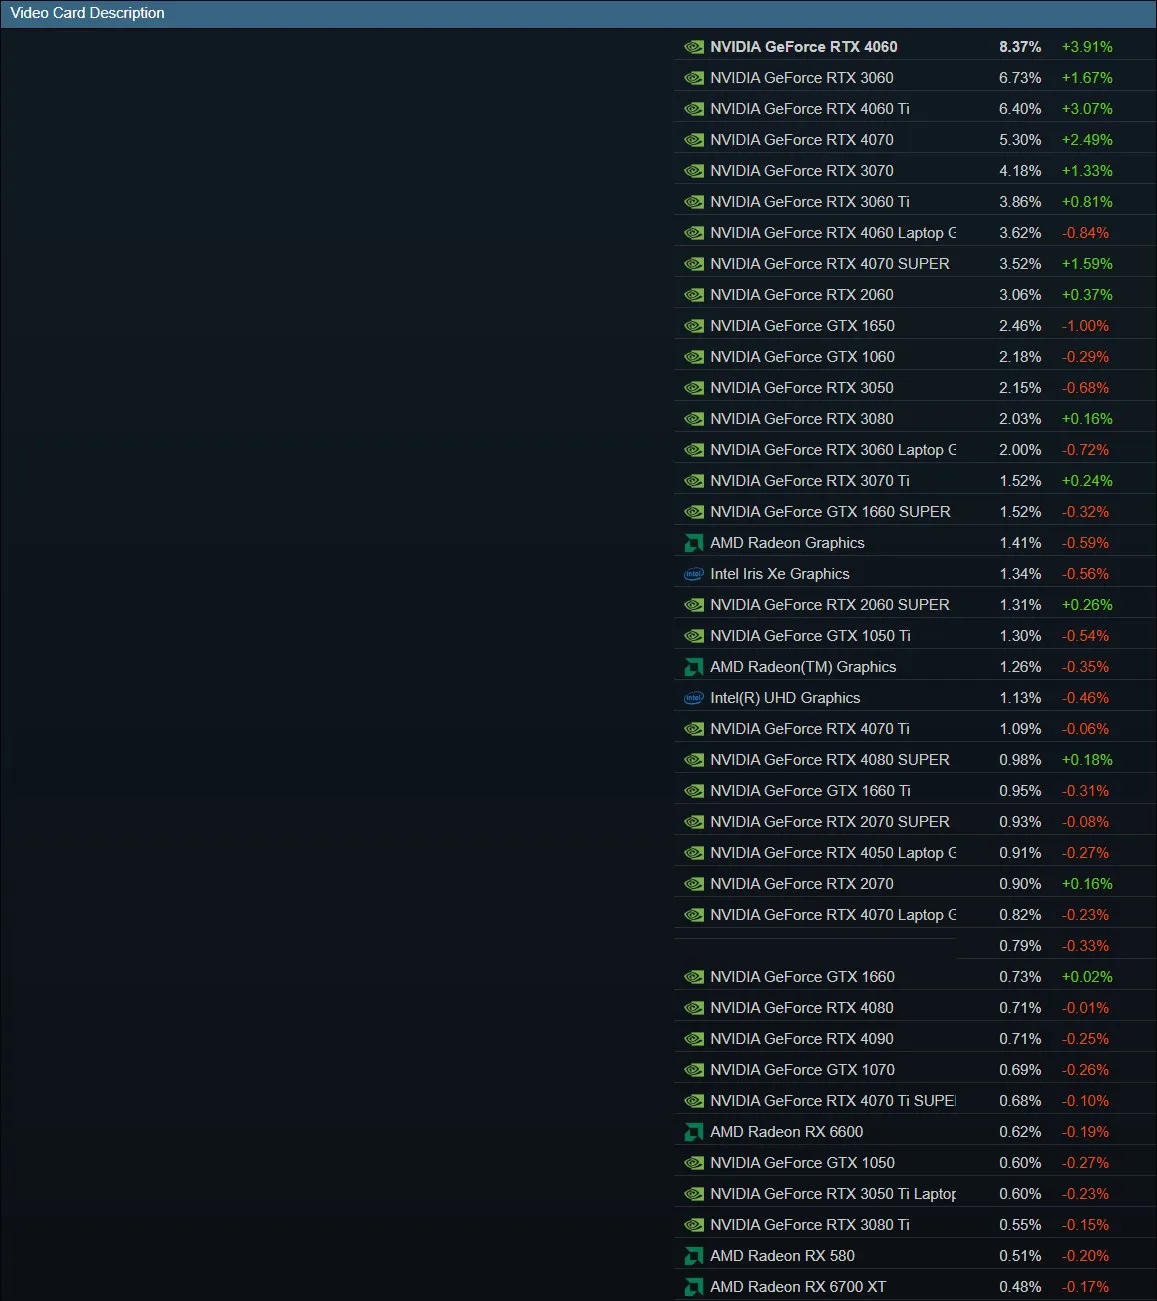The height and width of the screenshot is (1301, 1157).
Task: Select Intel Iris Xe Graphics name
Action: point(780,574)
